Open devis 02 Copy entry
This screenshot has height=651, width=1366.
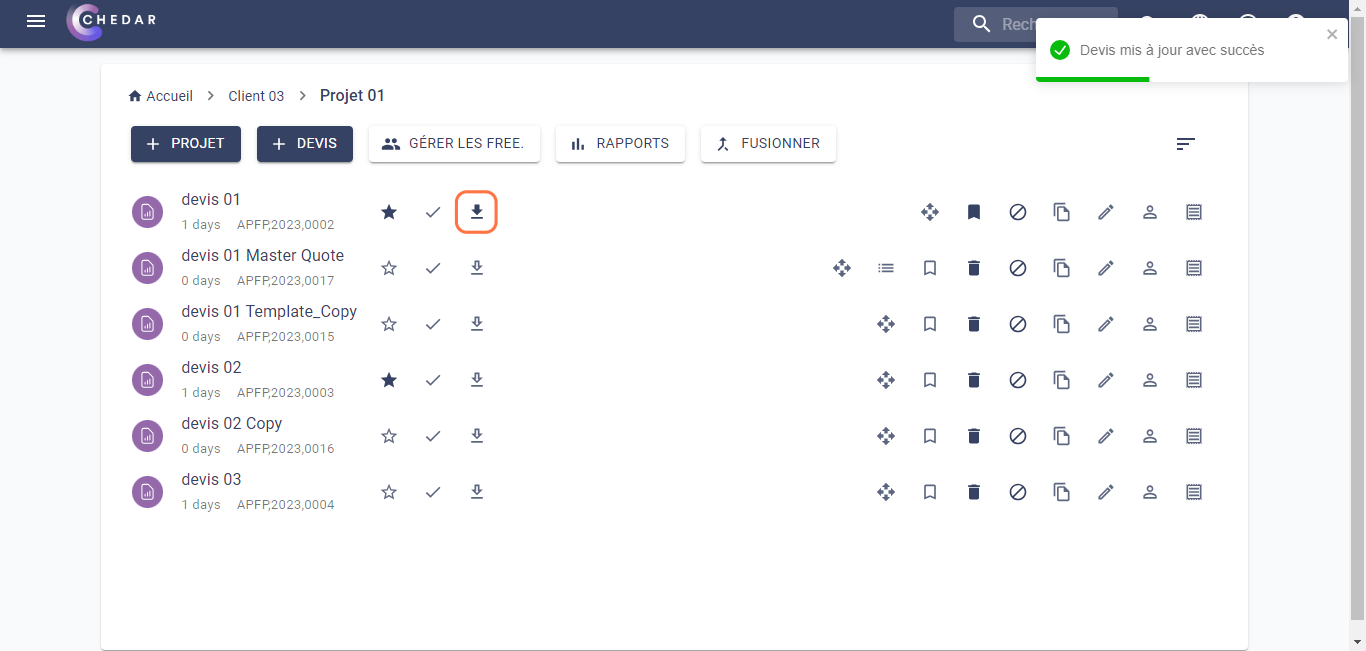pos(232,423)
